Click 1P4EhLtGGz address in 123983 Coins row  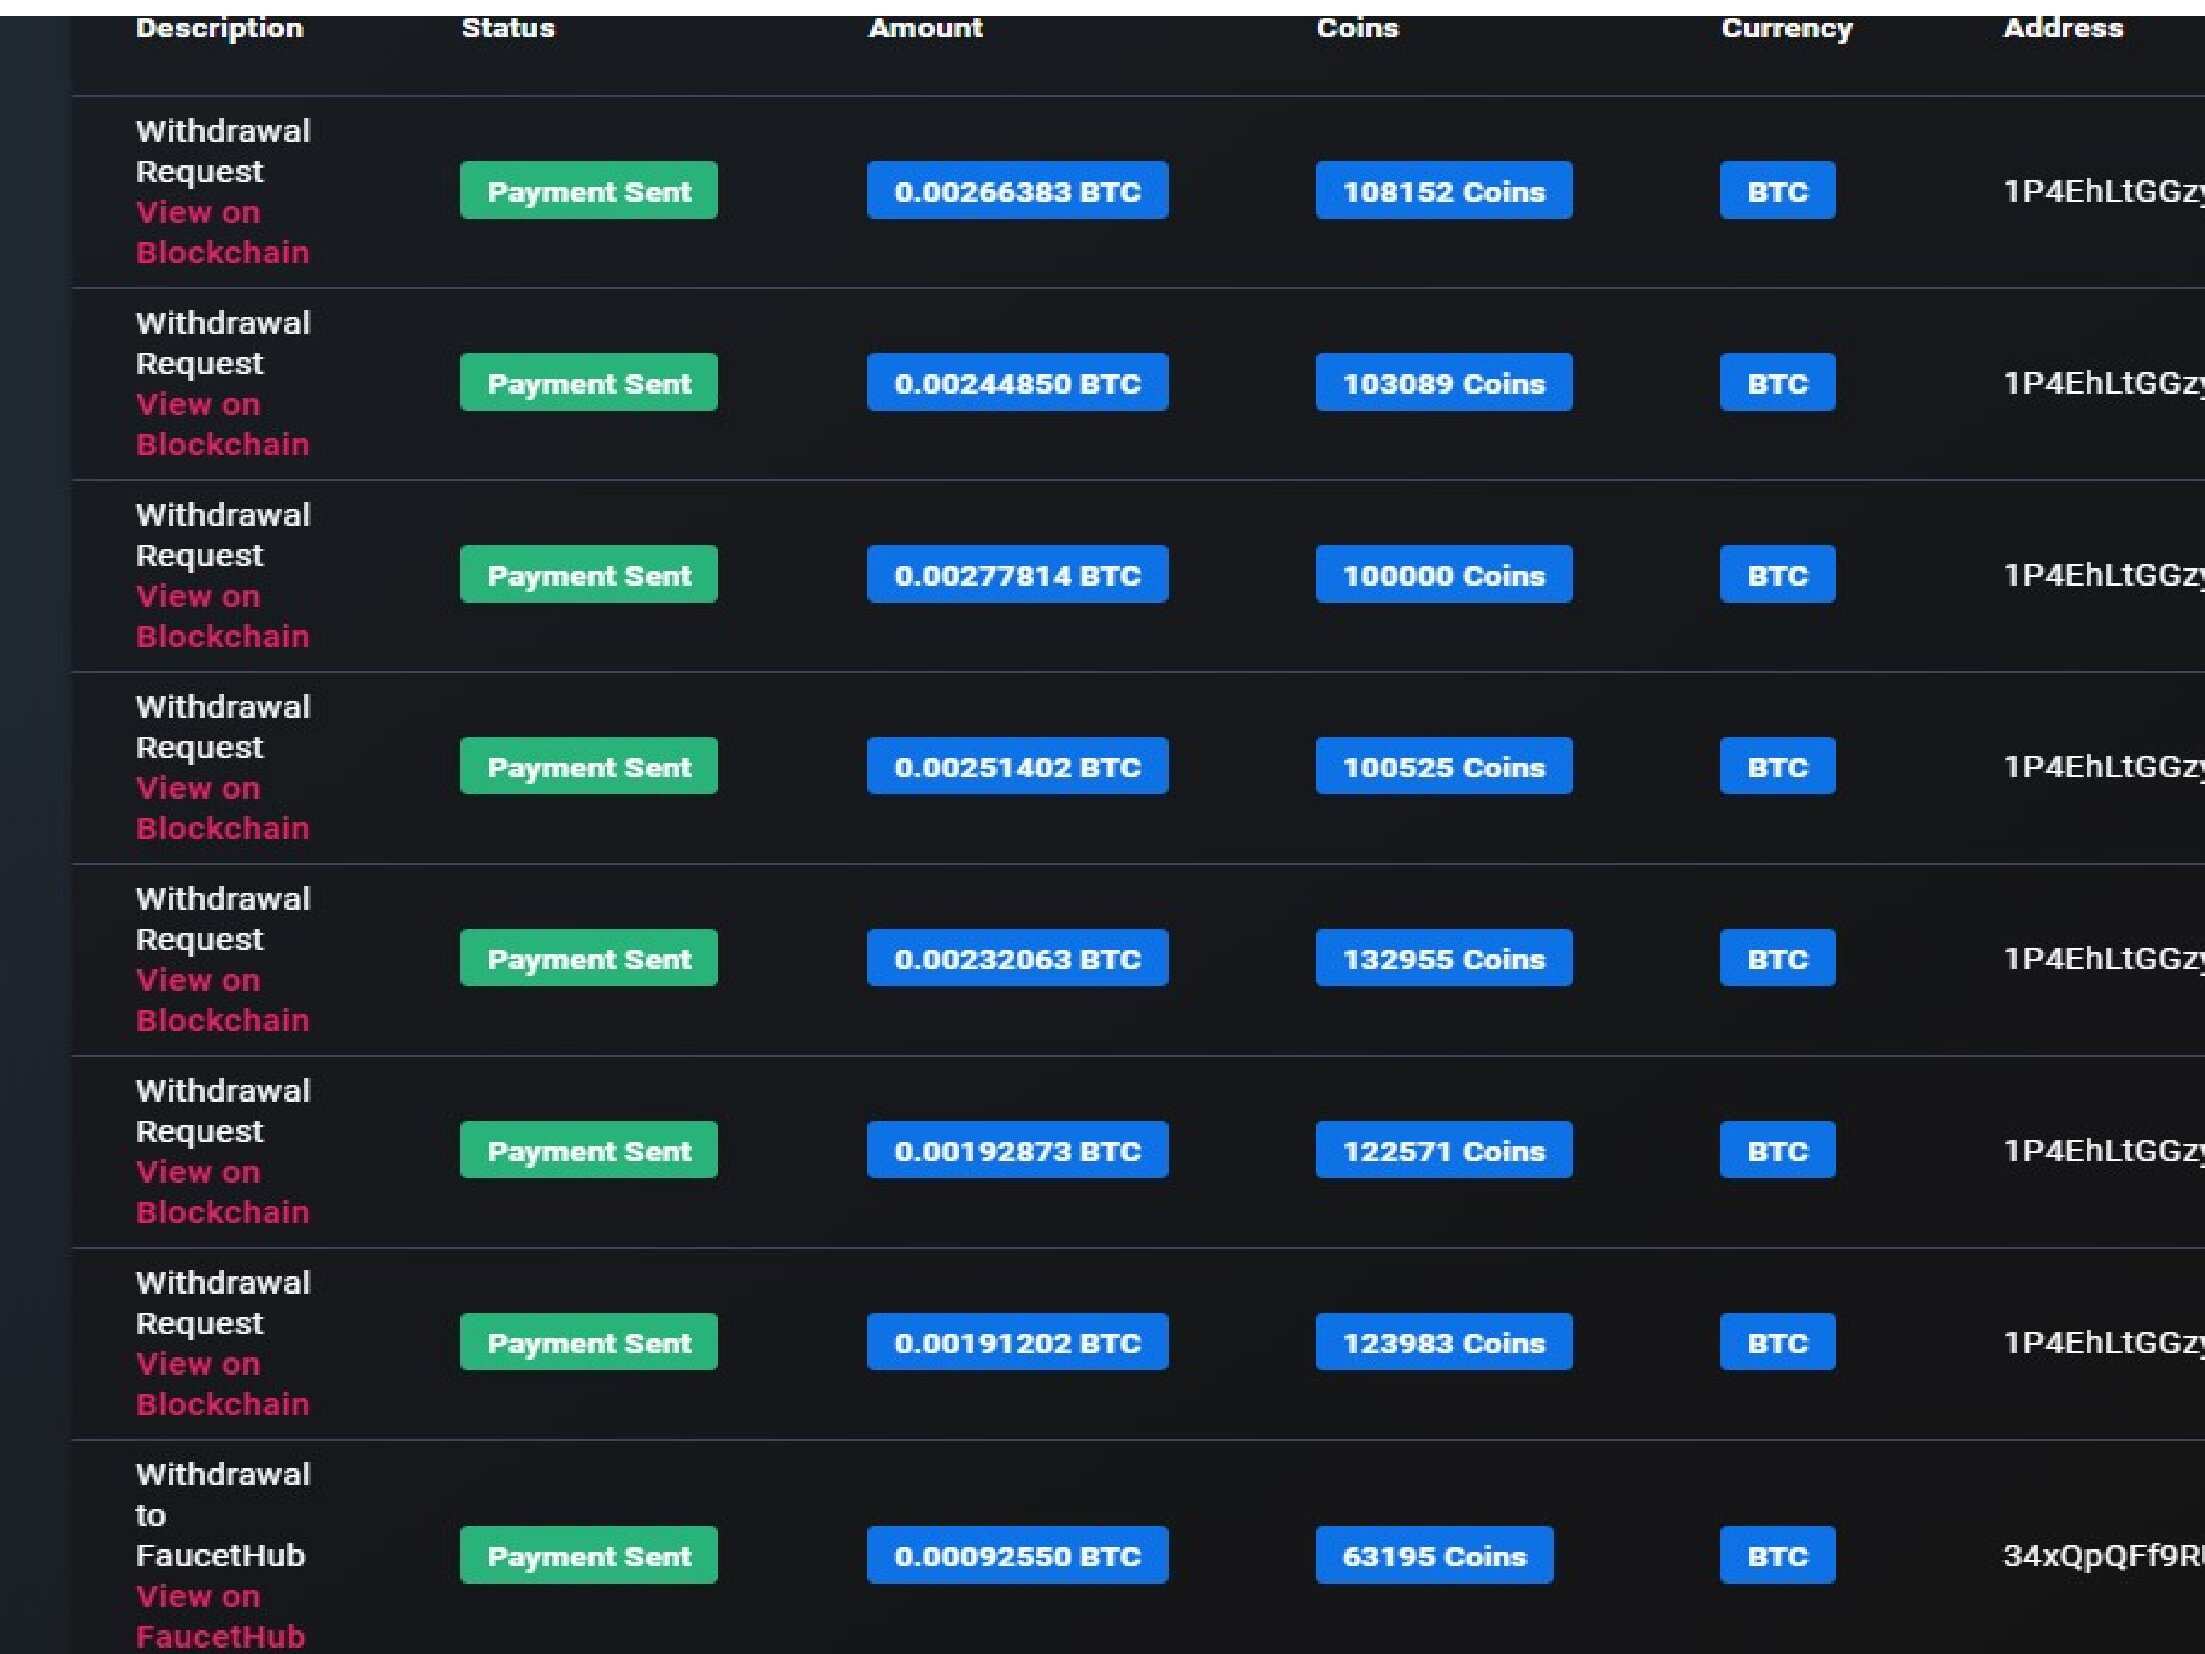[x=2104, y=1343]
